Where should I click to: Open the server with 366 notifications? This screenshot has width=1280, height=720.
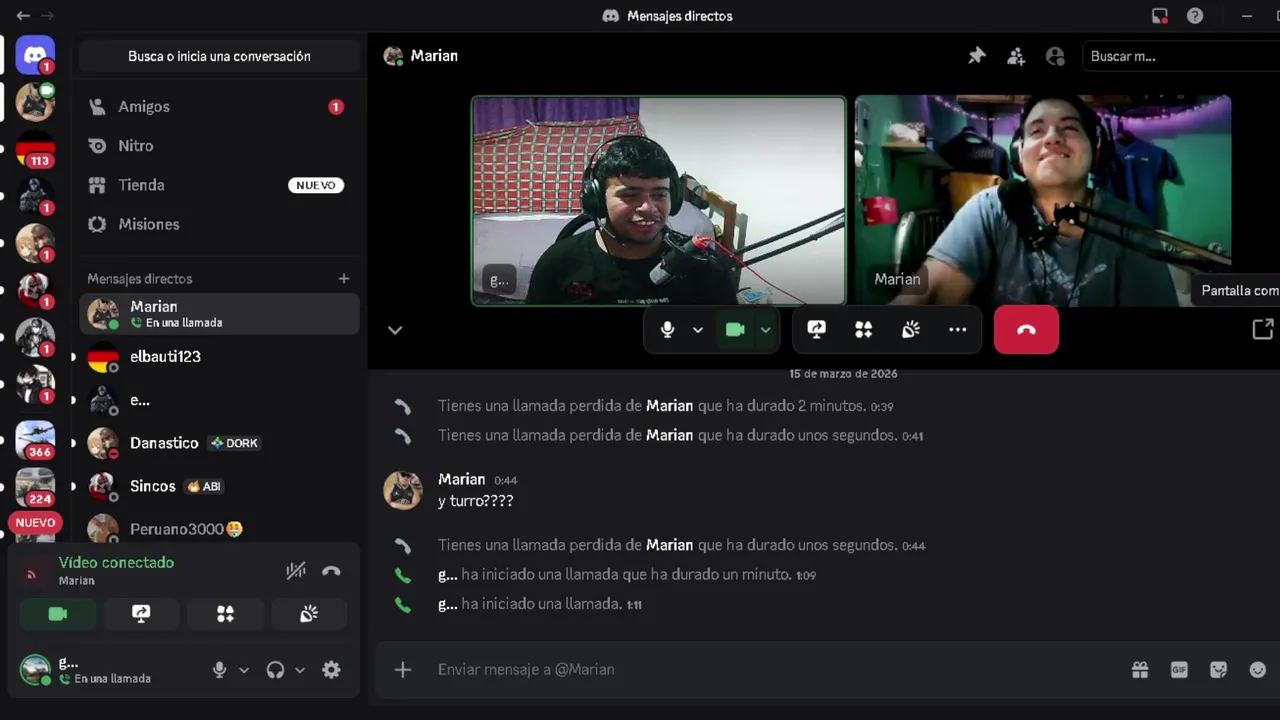click(35, 440)
